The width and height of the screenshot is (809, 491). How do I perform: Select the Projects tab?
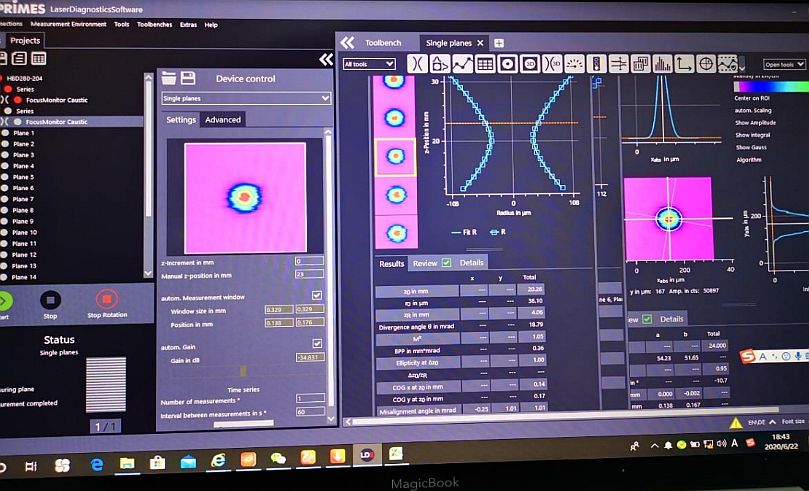point(25,41)
